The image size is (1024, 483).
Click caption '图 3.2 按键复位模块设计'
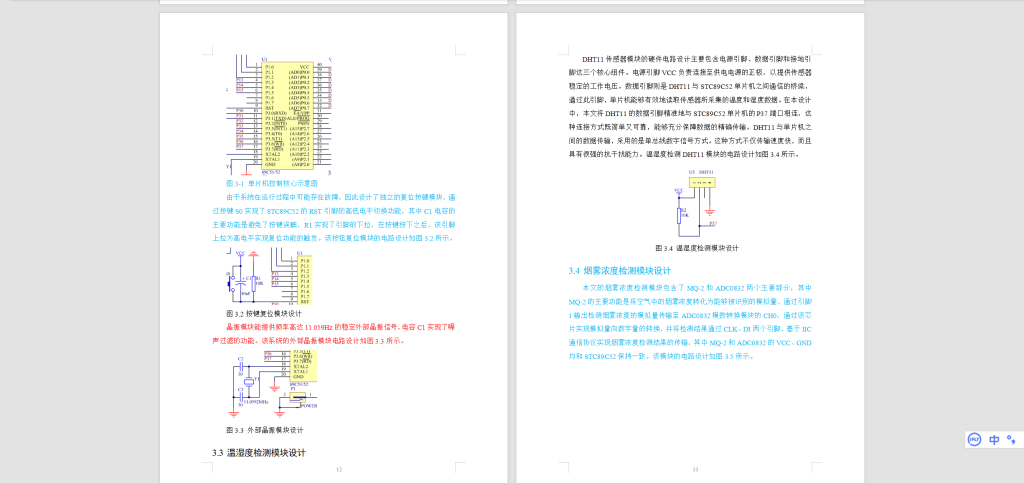264,314
